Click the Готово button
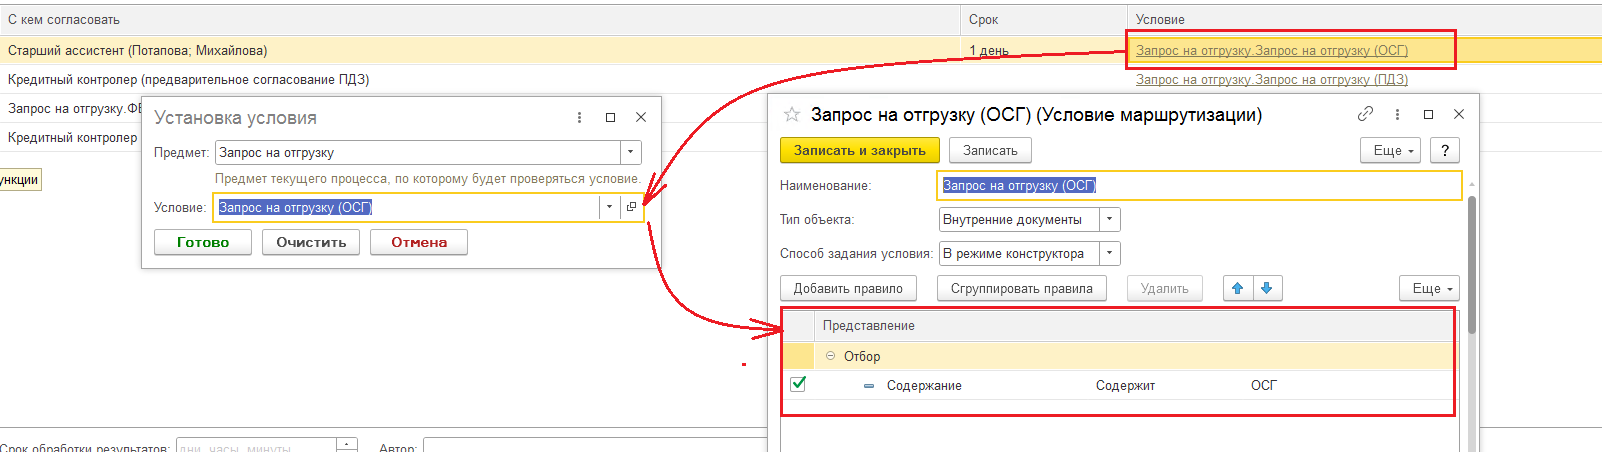Viewport: 1602px width, 452px height. point(203,242)
